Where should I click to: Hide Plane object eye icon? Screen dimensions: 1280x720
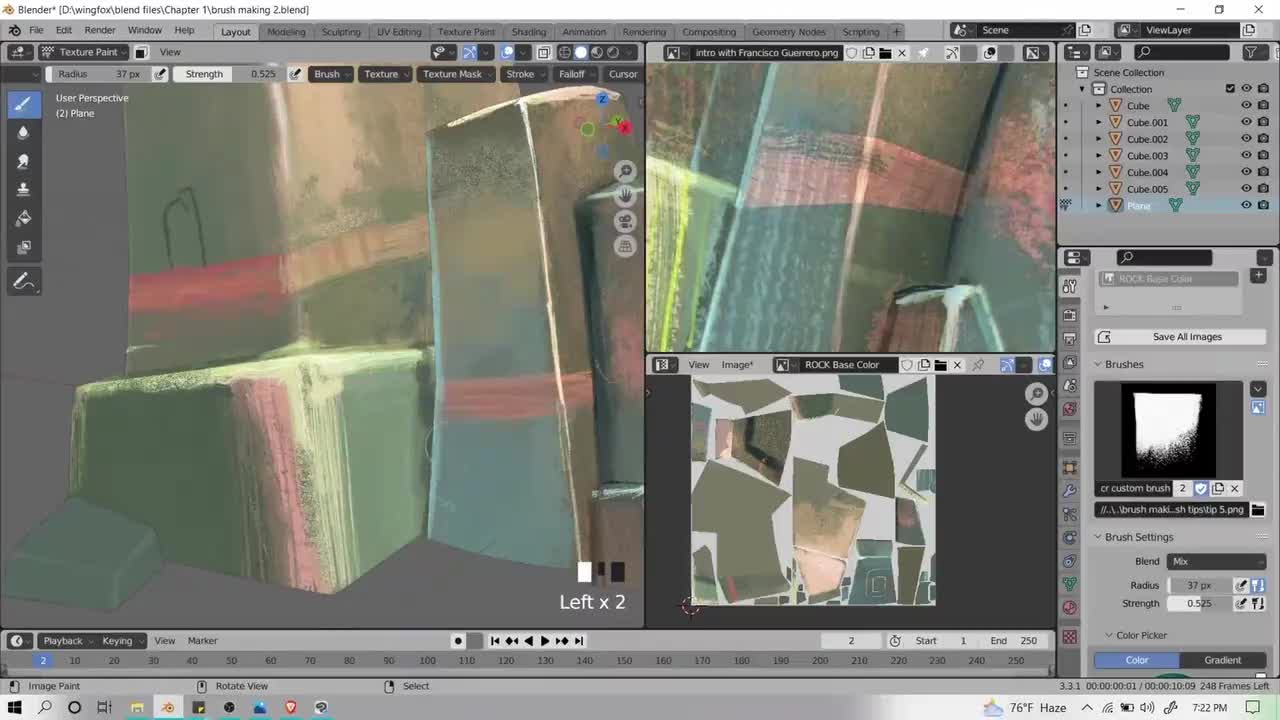(x=1246, y=206)
